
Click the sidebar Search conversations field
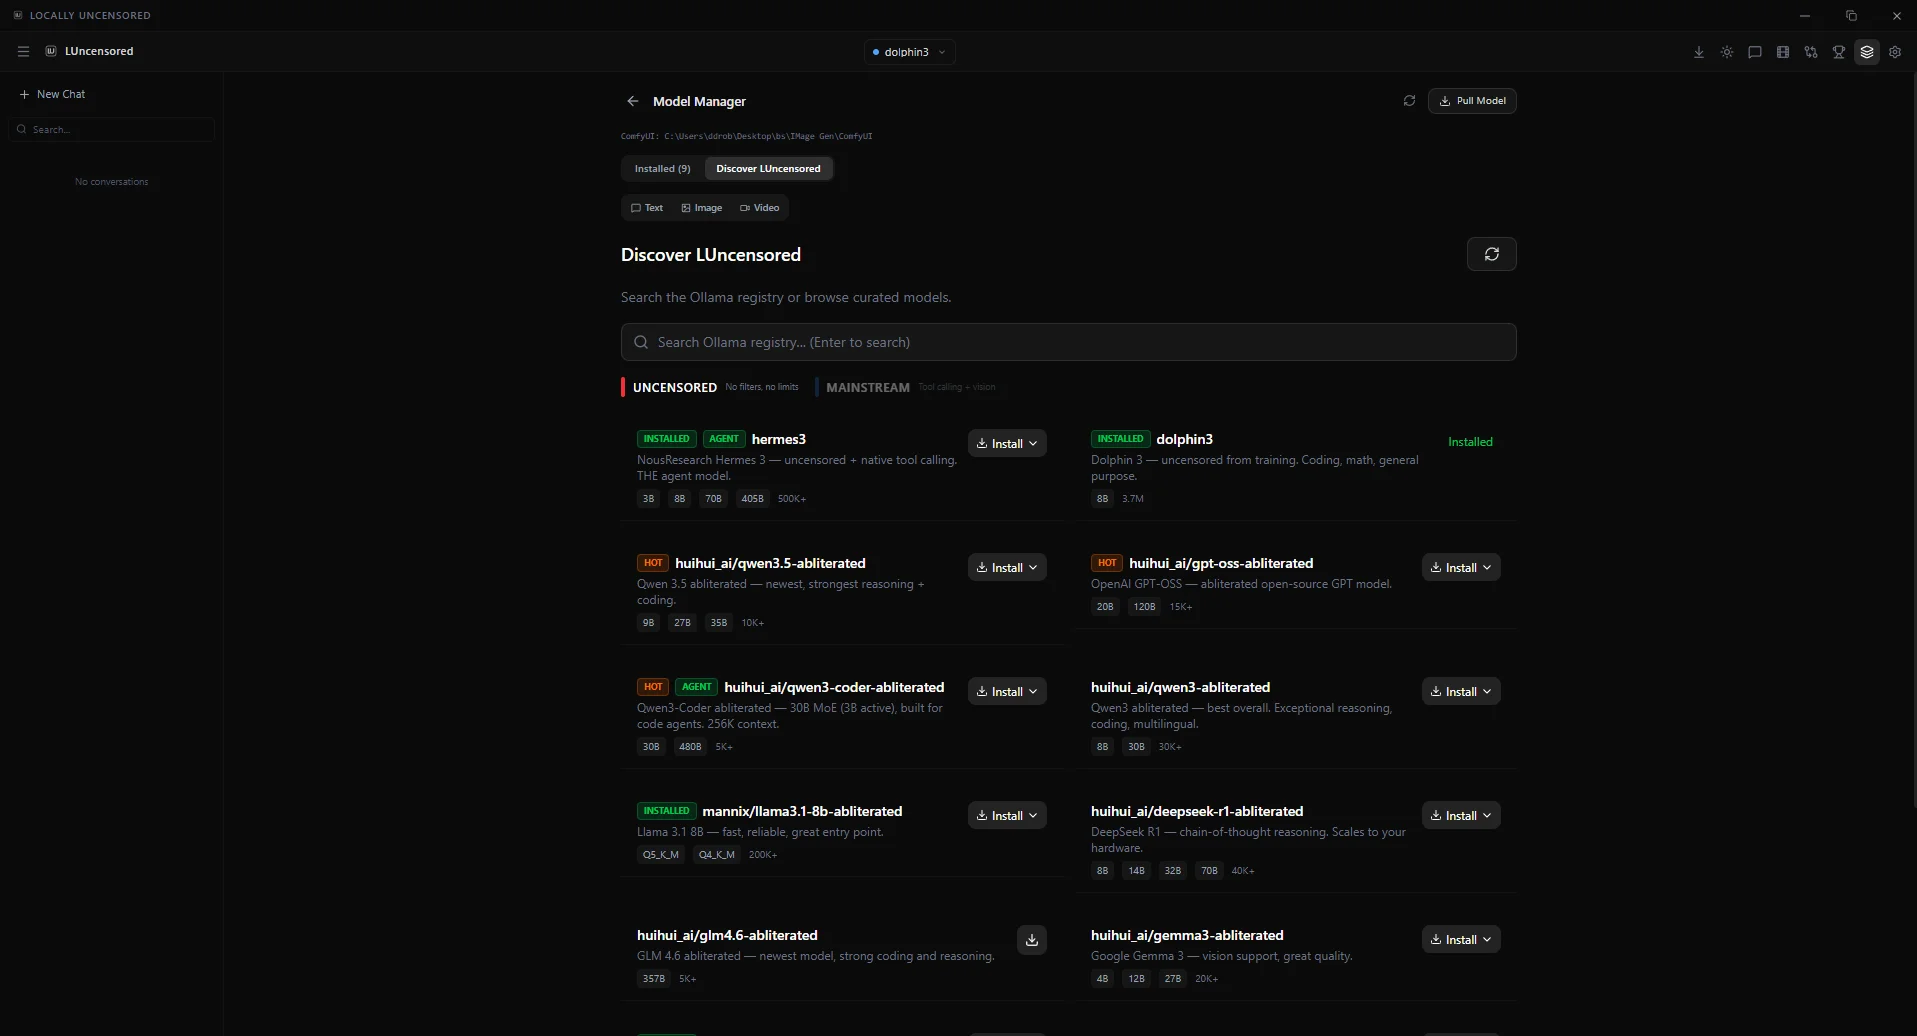click(112, 129)
